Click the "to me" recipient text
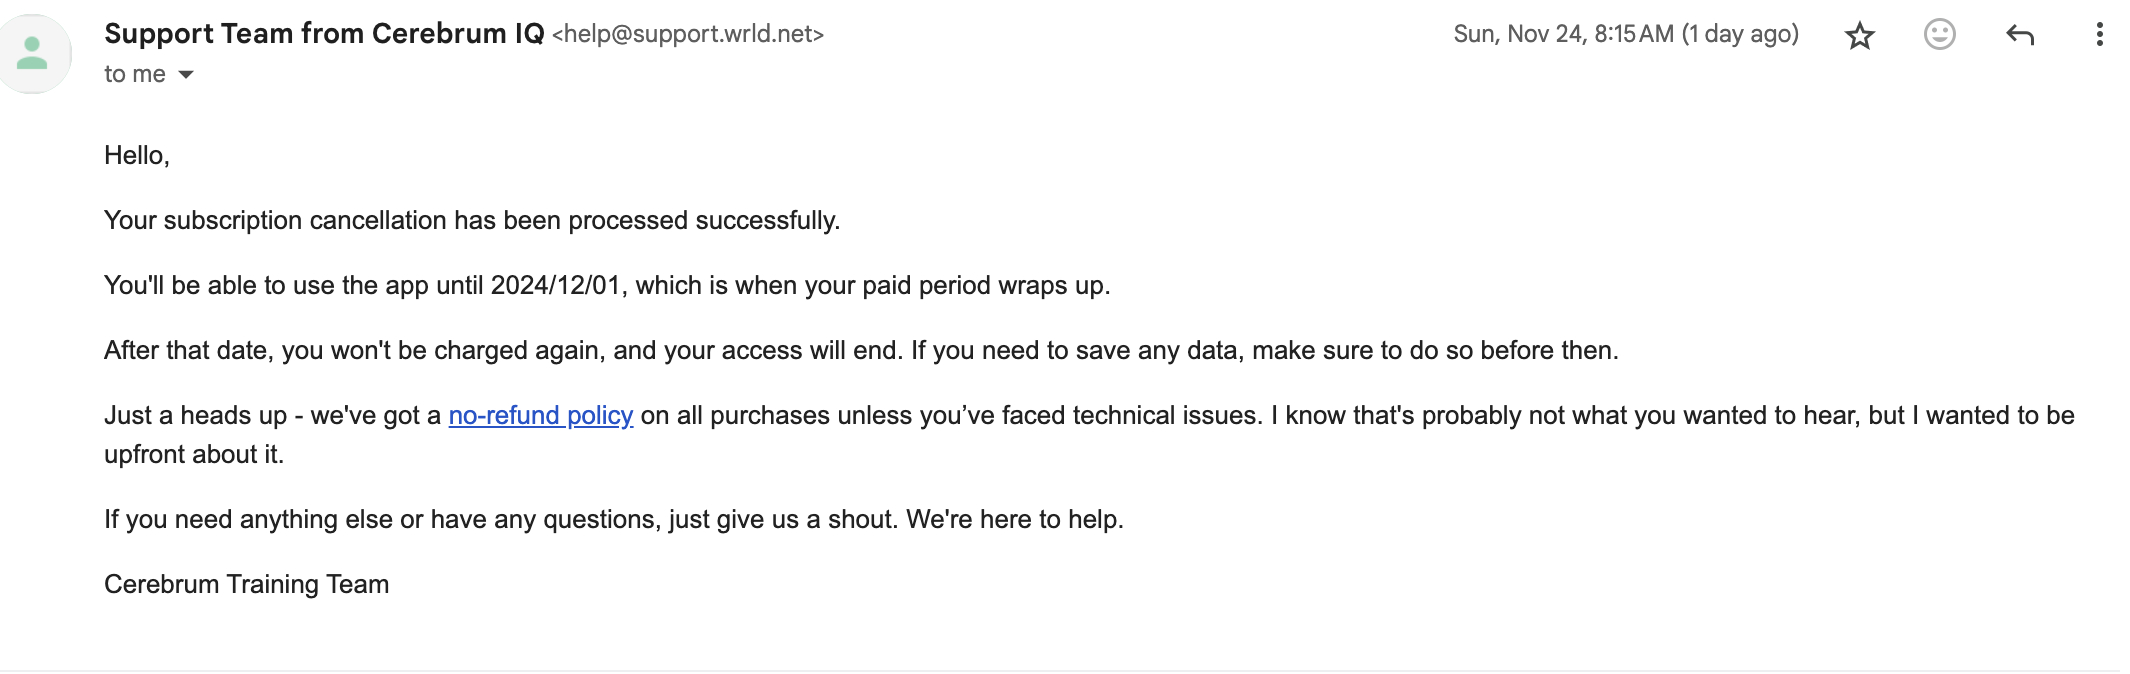This screenshot has width=2130, height=674. [135, 75]
